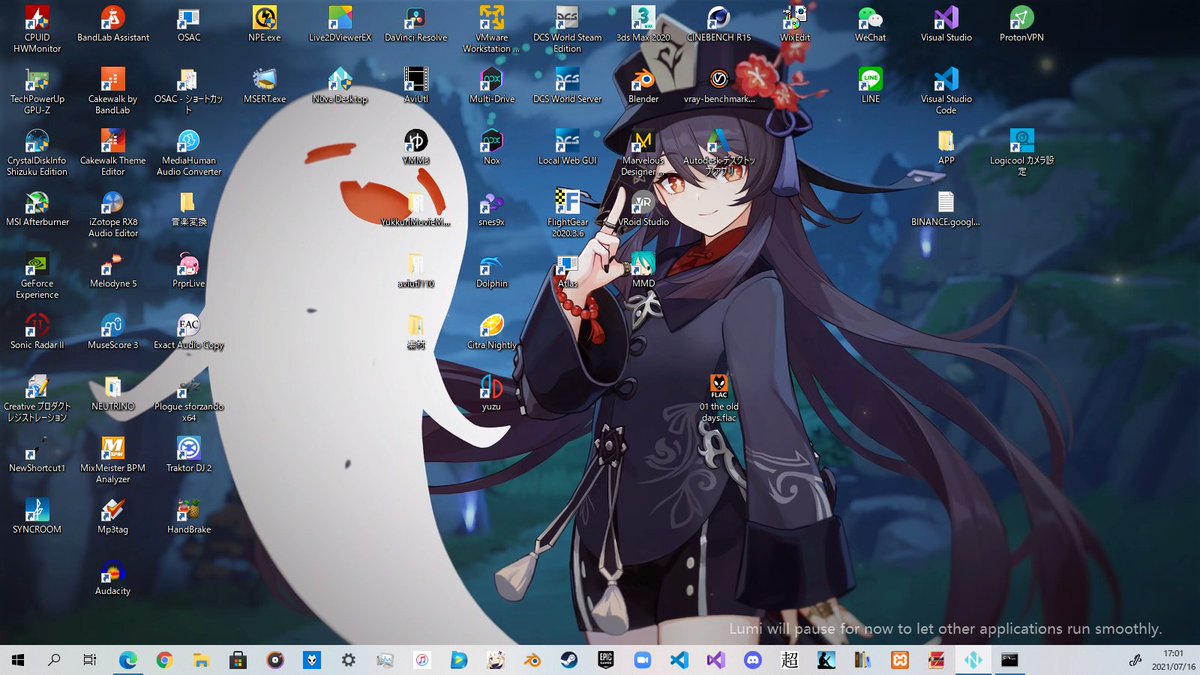Screen dimensions: 1200x675
Task: Open taskbar Search magnifier
Action: (55, 660)
